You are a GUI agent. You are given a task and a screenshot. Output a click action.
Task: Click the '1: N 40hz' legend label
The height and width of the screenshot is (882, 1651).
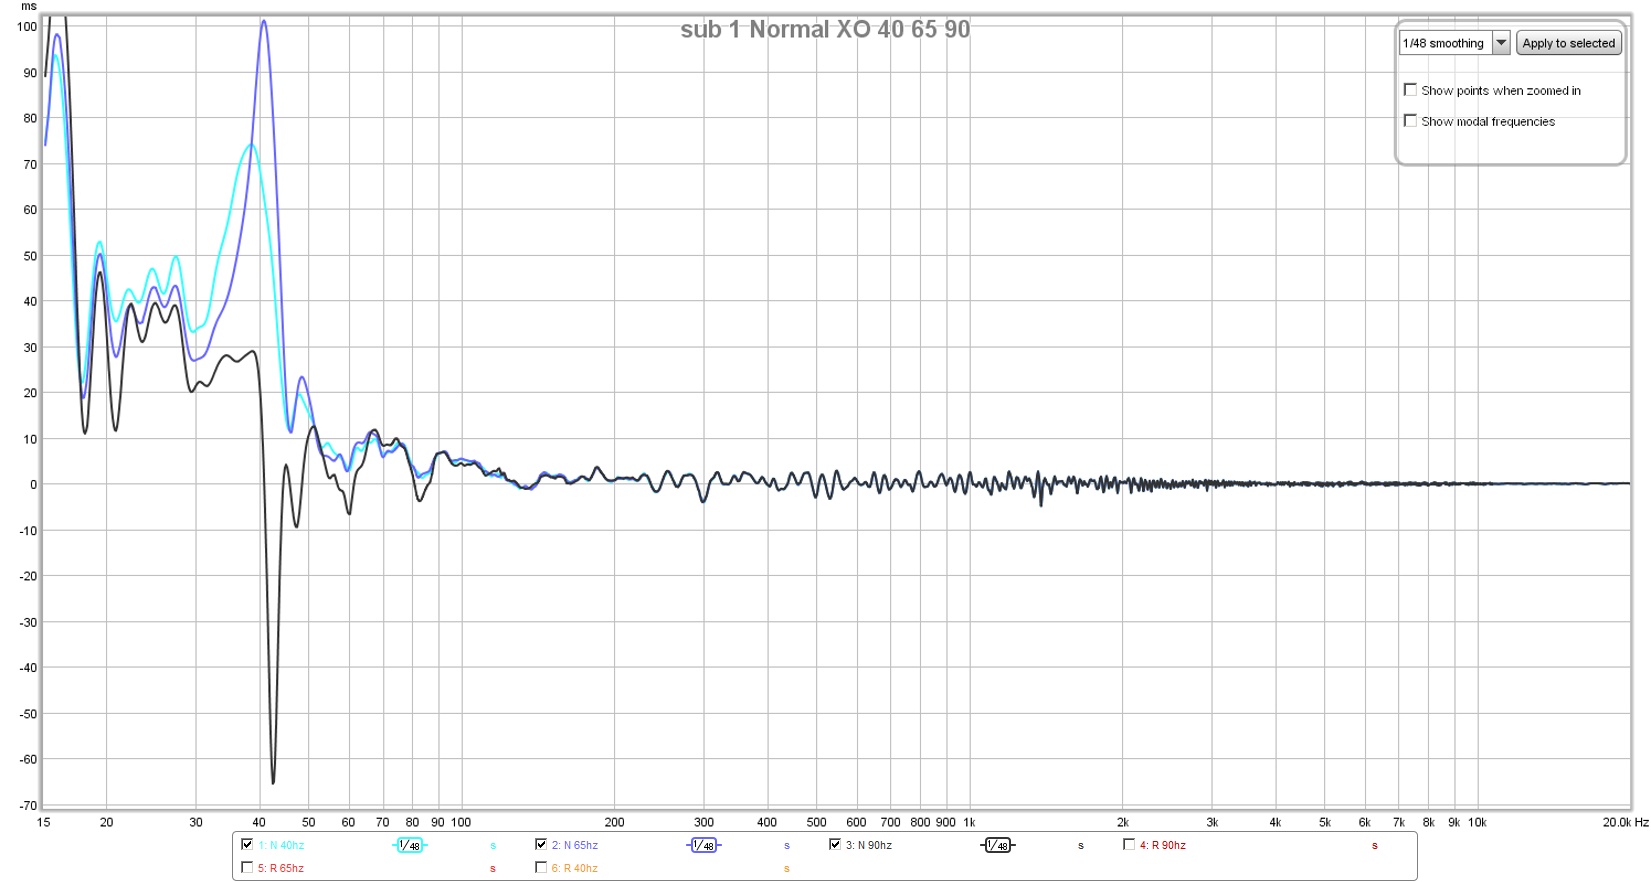(281, 846)
